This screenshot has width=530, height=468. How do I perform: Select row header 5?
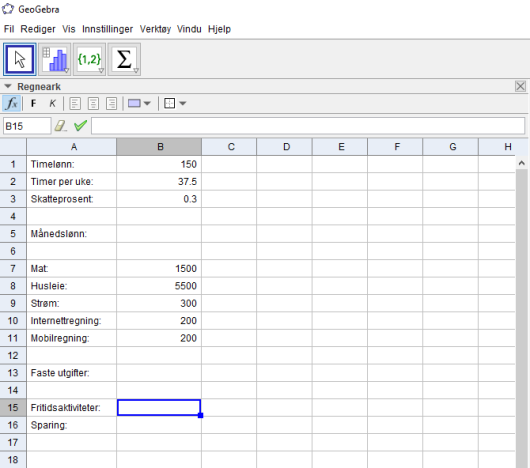pos(13,233)
